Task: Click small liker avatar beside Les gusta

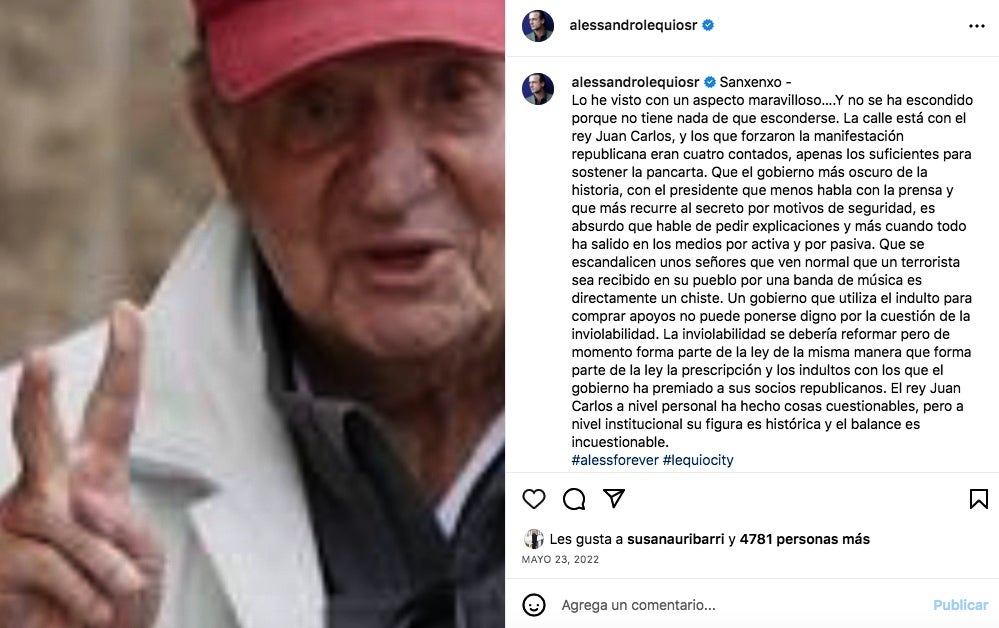Action: 533,539
